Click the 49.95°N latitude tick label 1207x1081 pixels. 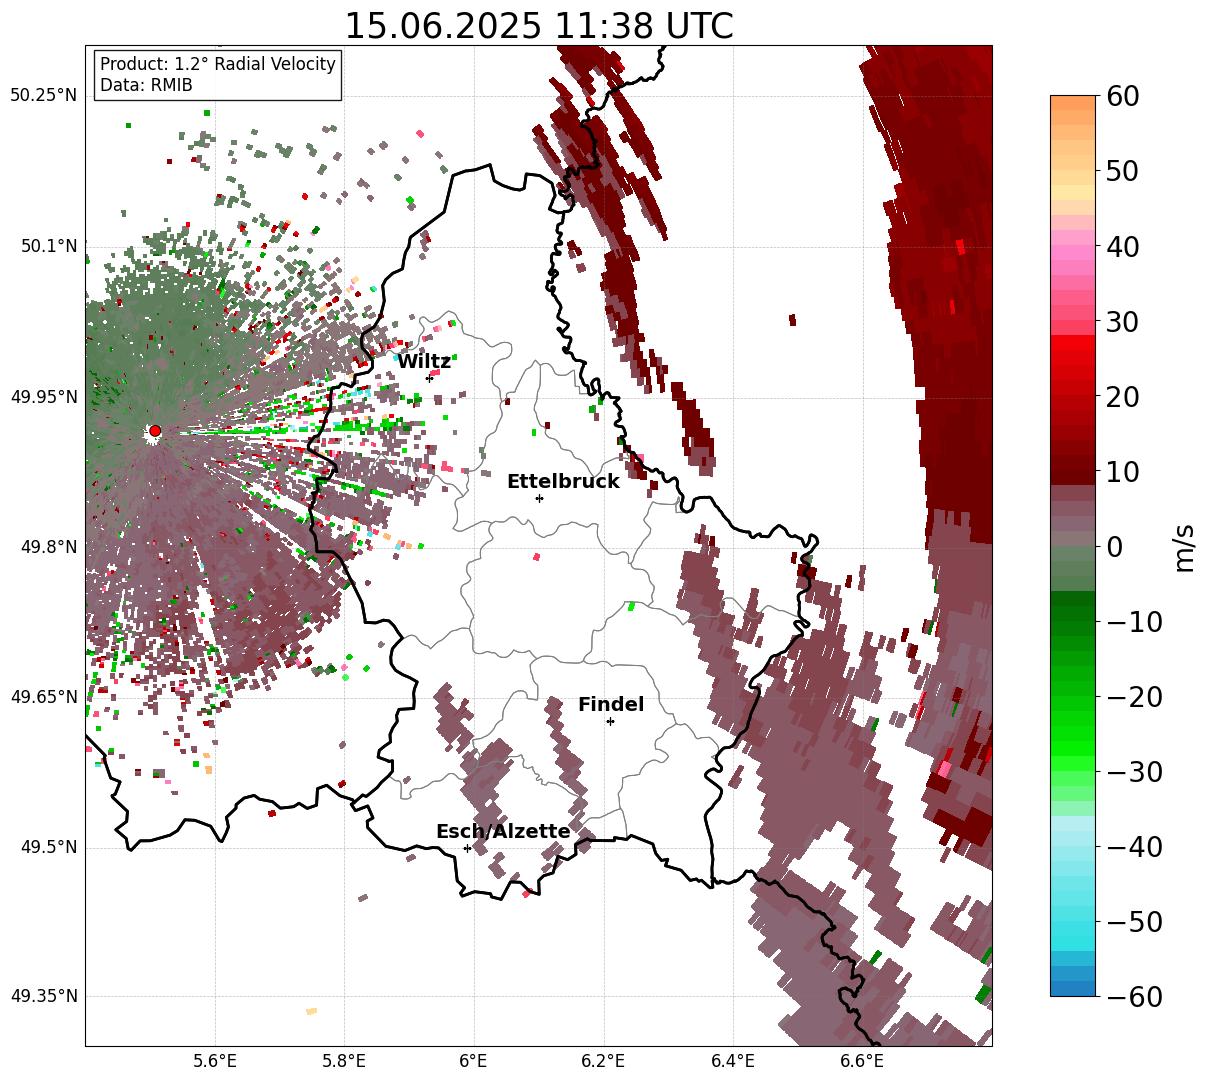coord(43,397)
